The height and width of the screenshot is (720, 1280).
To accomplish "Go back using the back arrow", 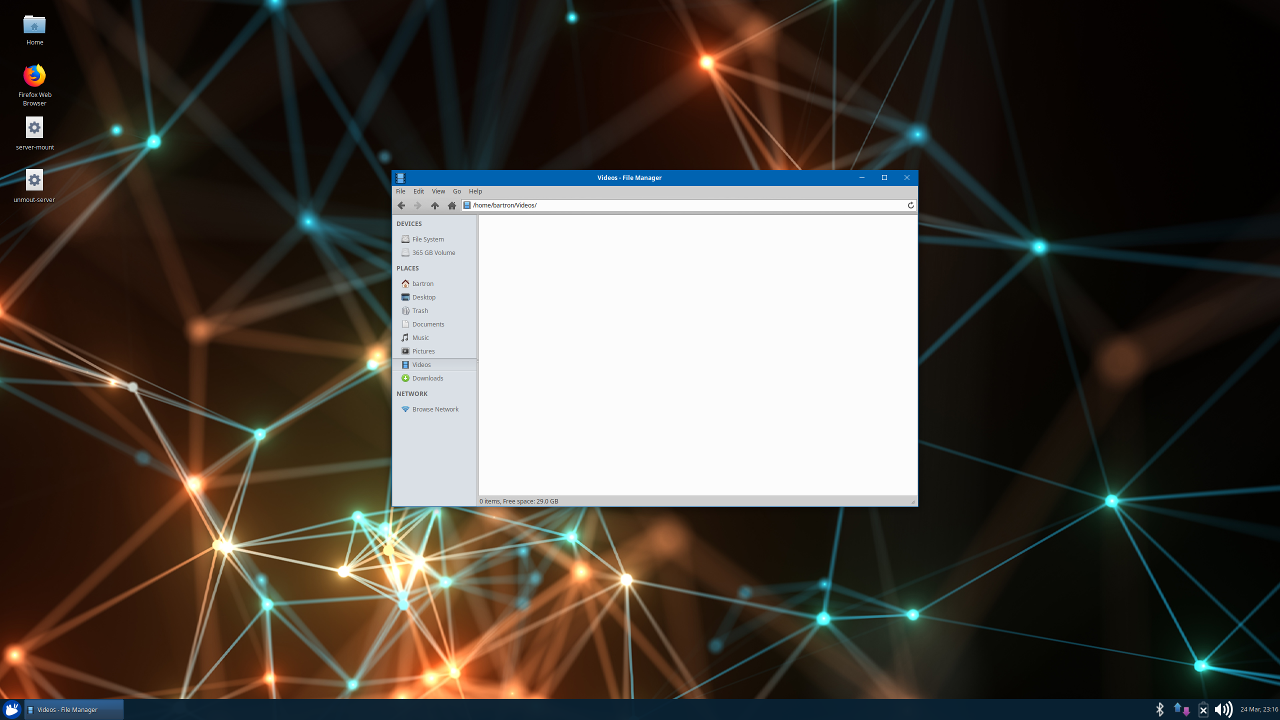I will pos(402,206).
